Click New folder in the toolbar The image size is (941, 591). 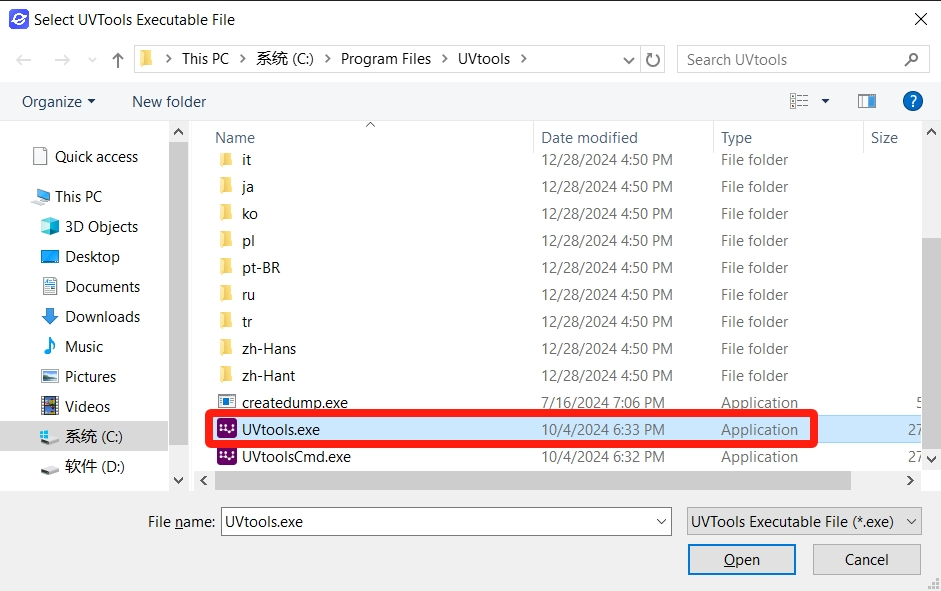[169, 102]
